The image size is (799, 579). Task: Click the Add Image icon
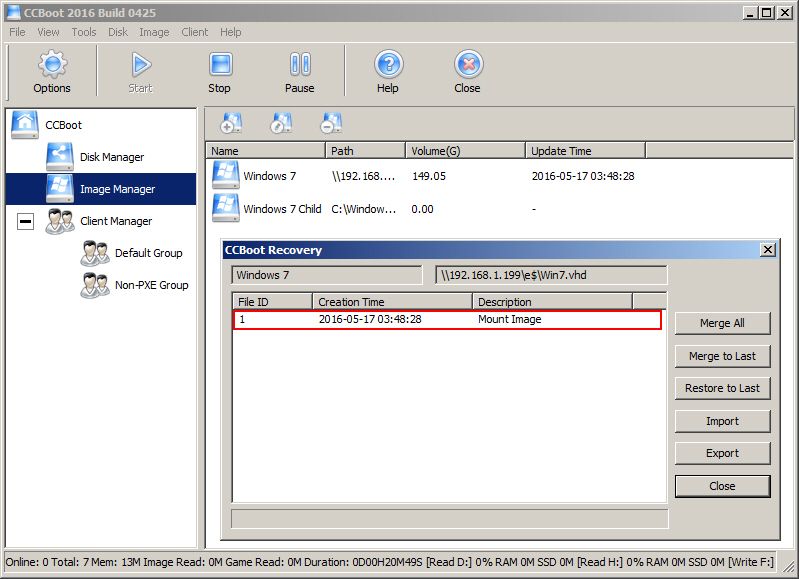(231, 123)
